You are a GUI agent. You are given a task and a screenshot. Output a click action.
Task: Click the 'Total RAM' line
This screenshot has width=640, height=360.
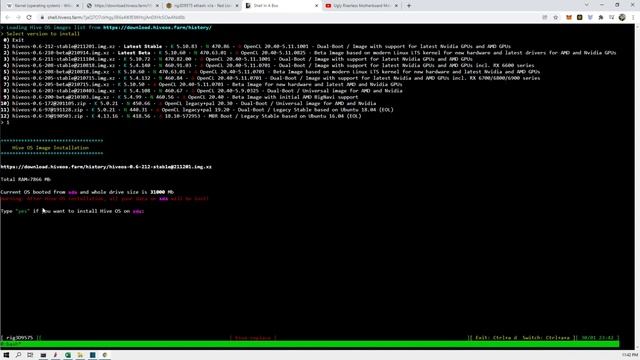[x=26, y=179]
